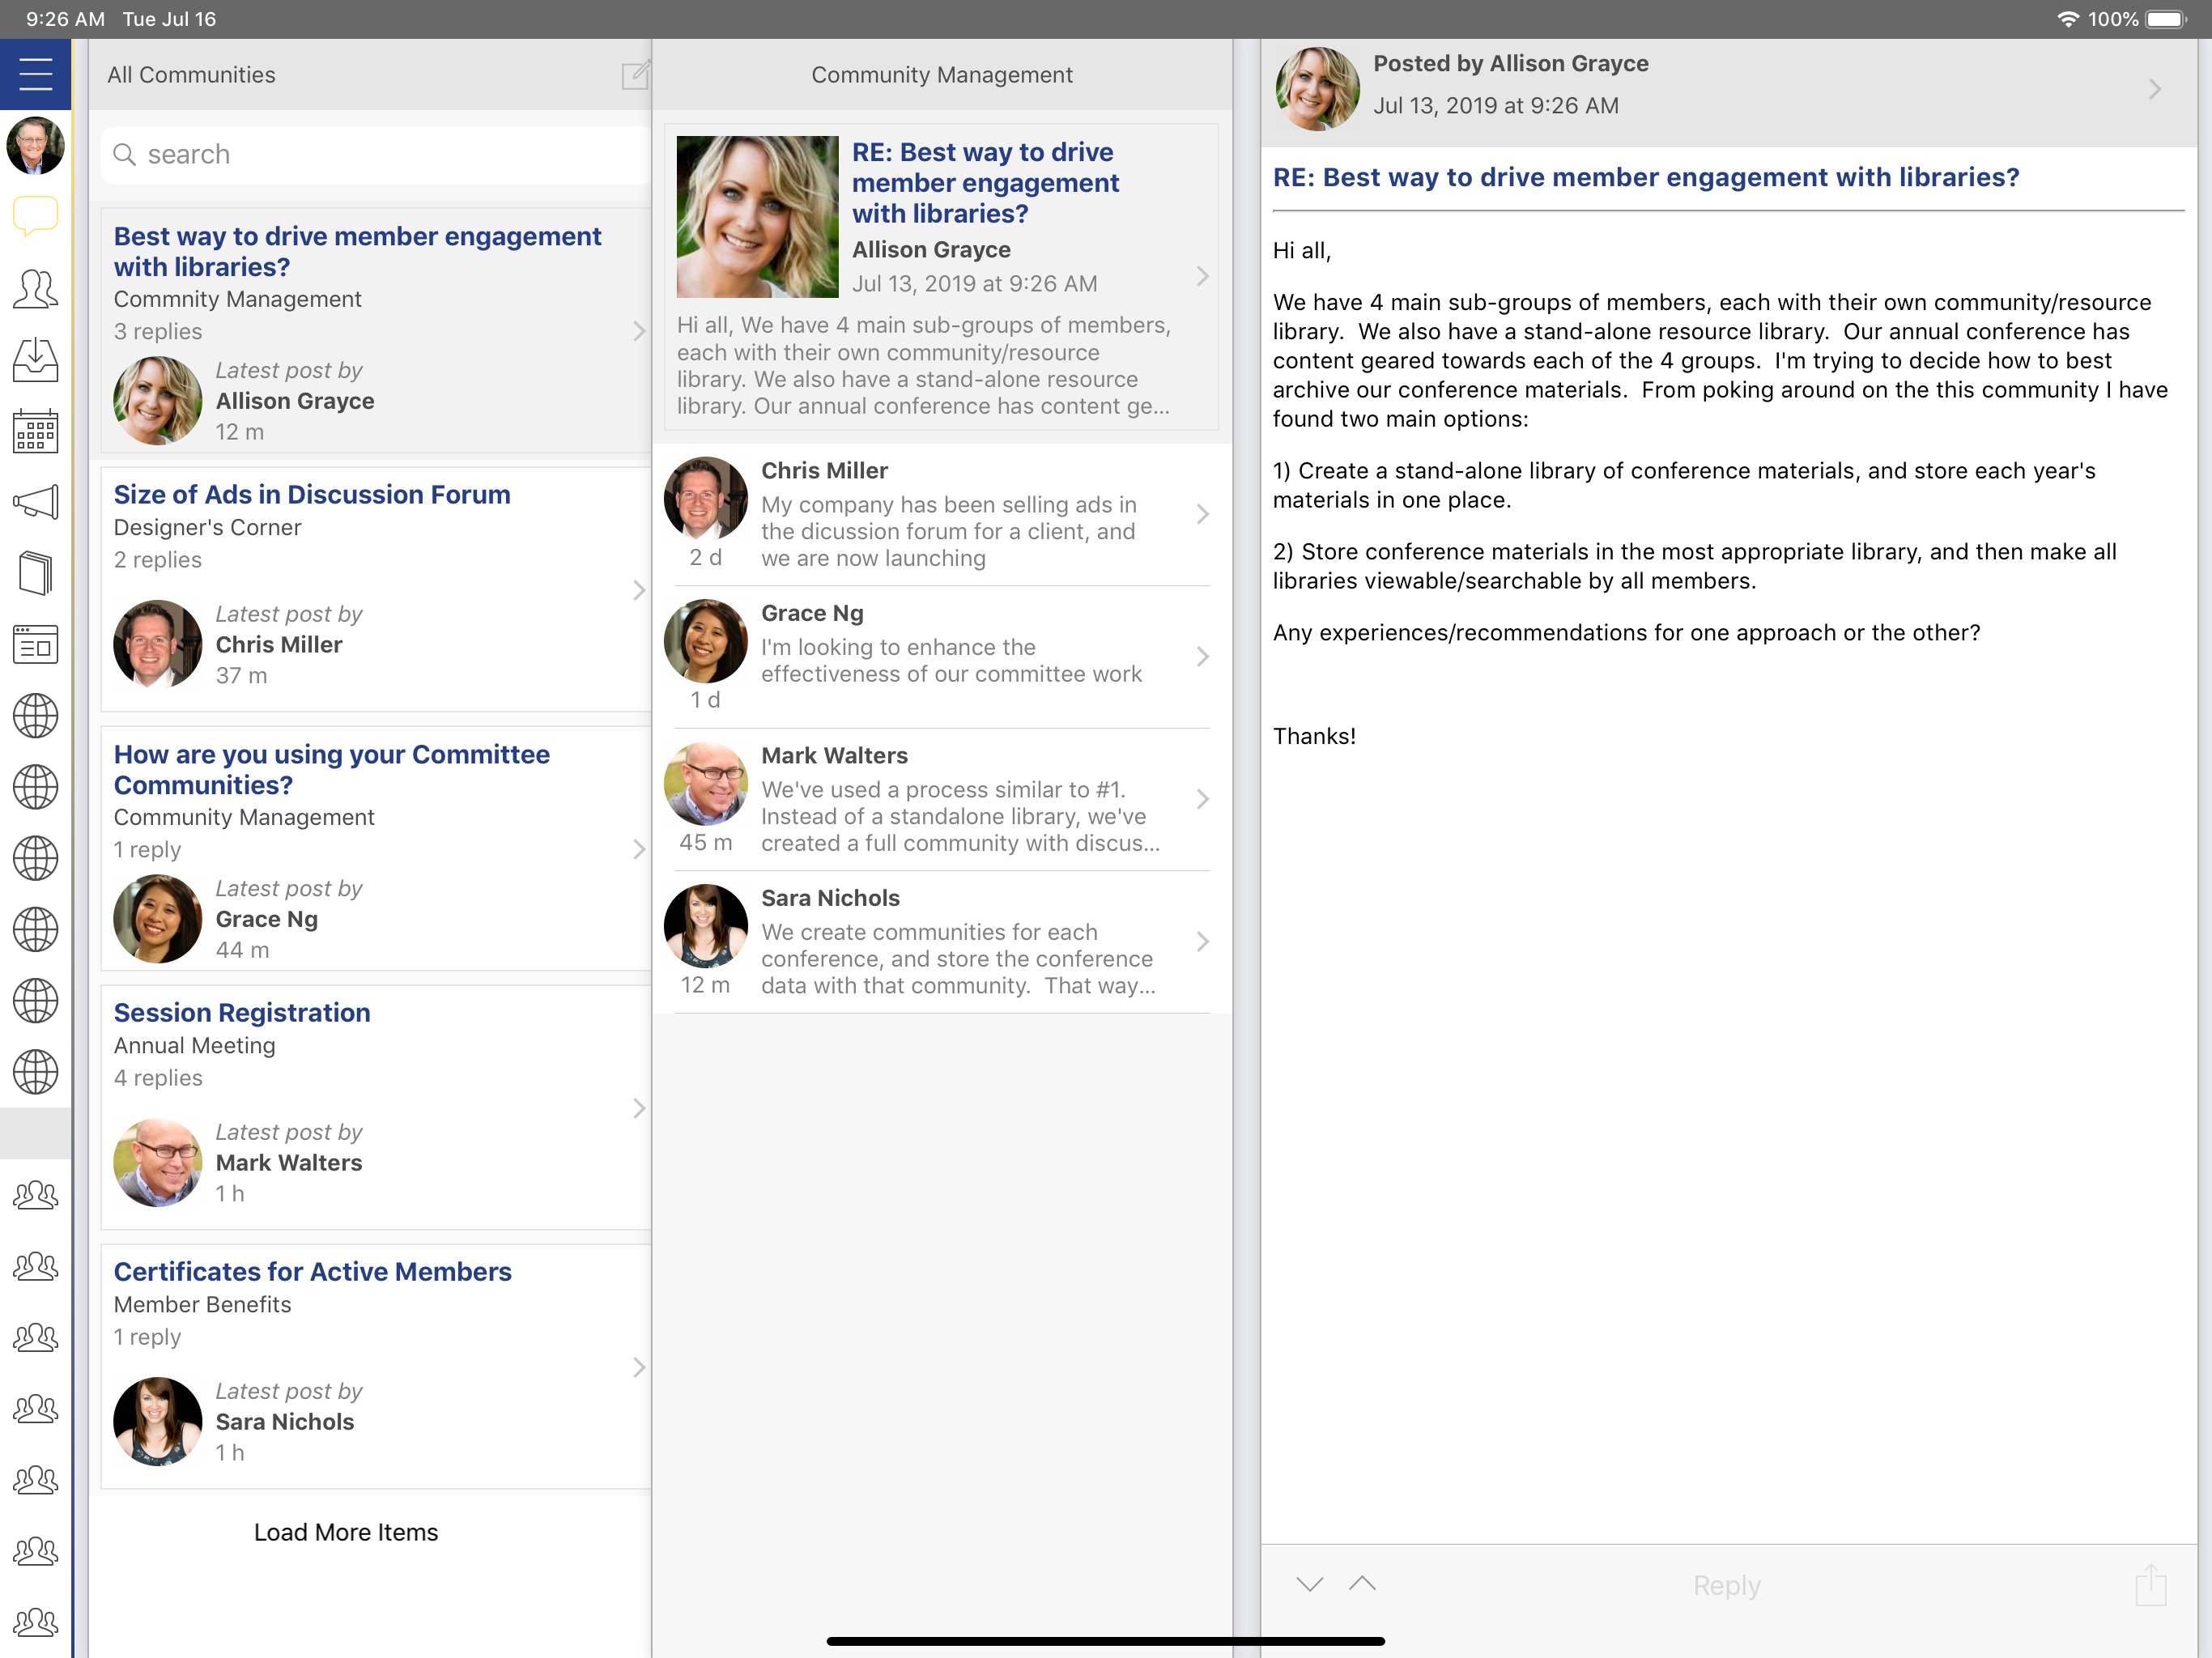Tap Allison Grayce avatar in Posted by header
The image size is (2212, 1658).
click(x=1317, y=89)
